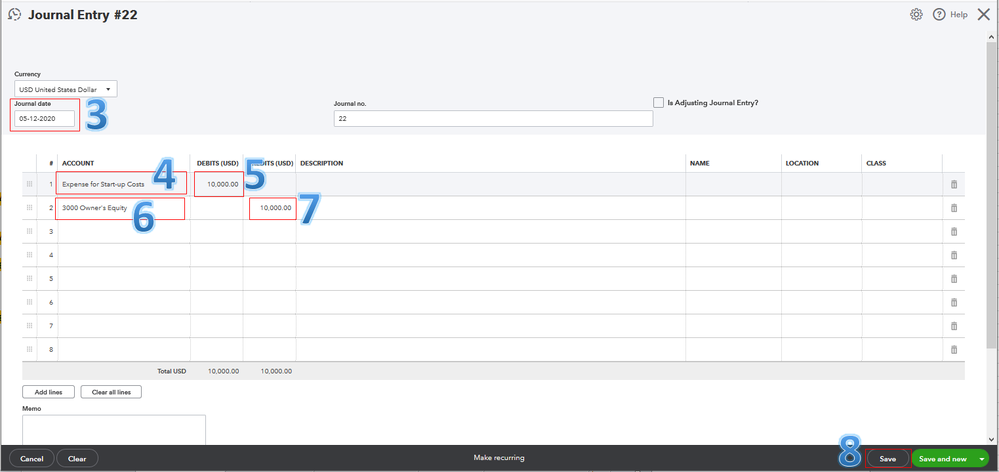Click the DESCRIPTION column header
This screenshot has width=999, height=472.
(x=322, y=163)
